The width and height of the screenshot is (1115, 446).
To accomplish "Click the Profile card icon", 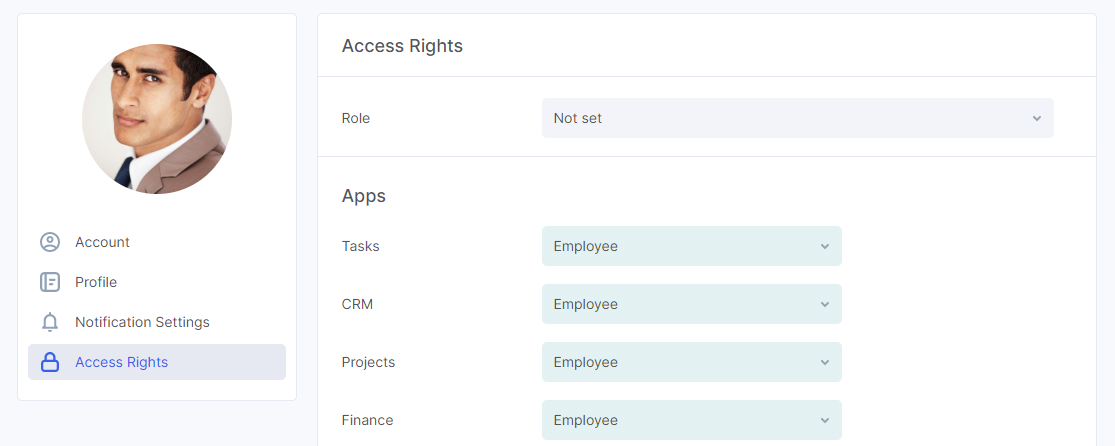I will coord(50,282).
